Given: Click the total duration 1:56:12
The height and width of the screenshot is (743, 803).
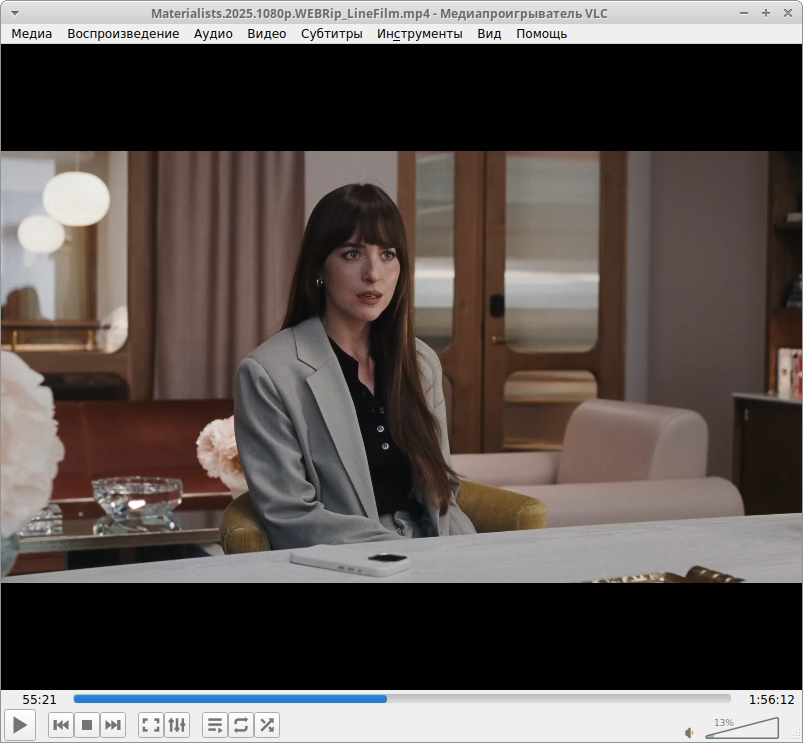Looking at the screenshot, I should coord(771,699).
